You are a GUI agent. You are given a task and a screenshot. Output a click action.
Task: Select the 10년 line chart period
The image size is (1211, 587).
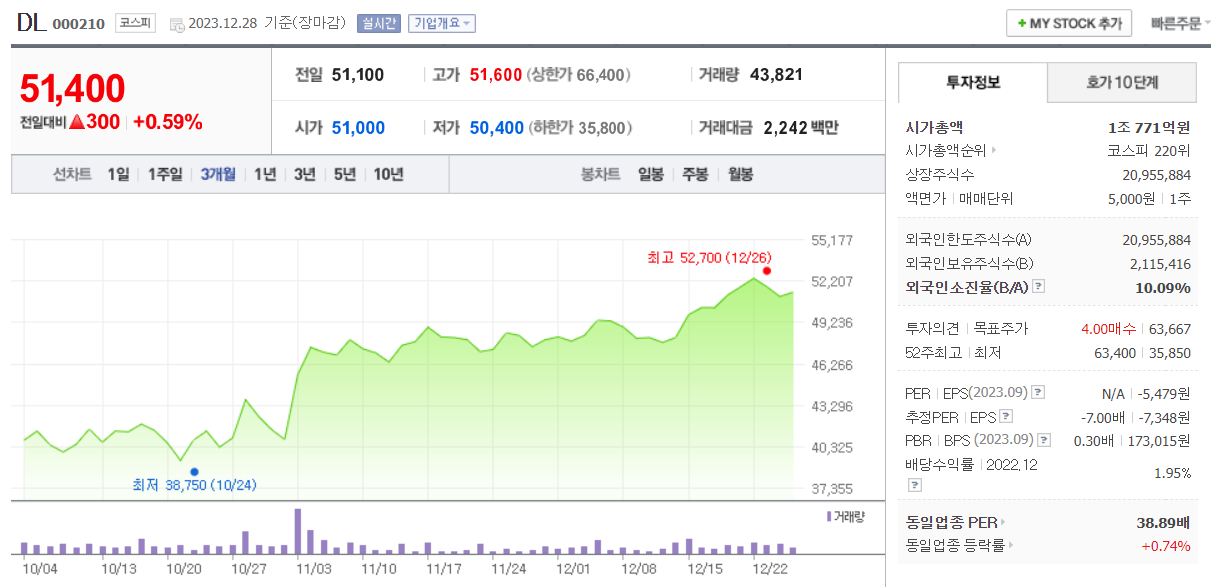click(389, 174)
